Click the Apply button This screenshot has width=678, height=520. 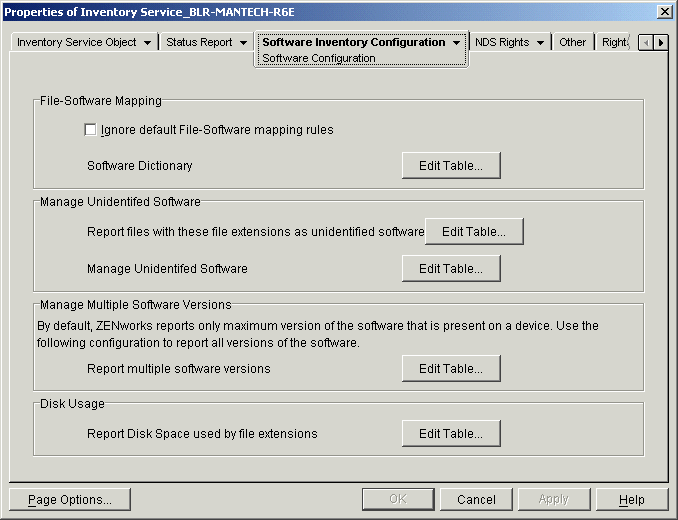click(554, 500)
